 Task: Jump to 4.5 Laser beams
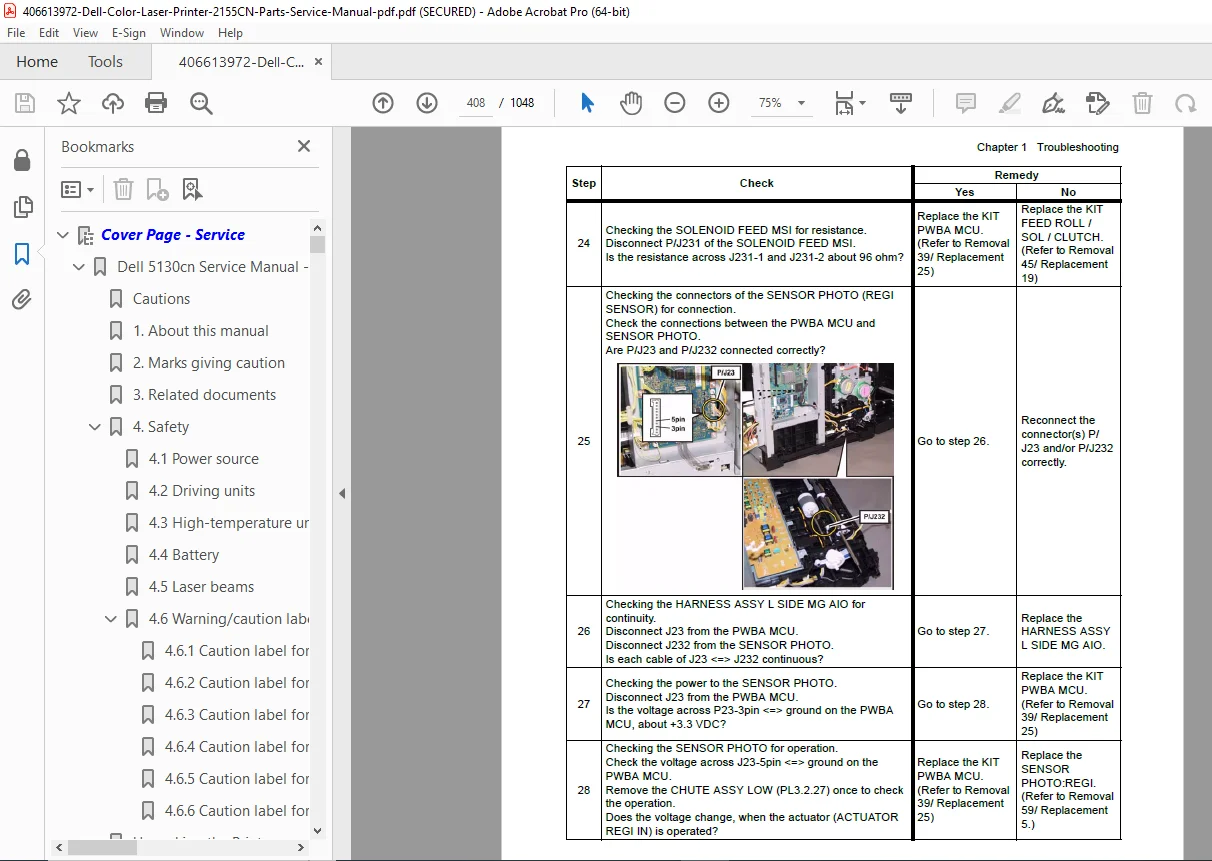pyautogui.click(x=201, y=587)
